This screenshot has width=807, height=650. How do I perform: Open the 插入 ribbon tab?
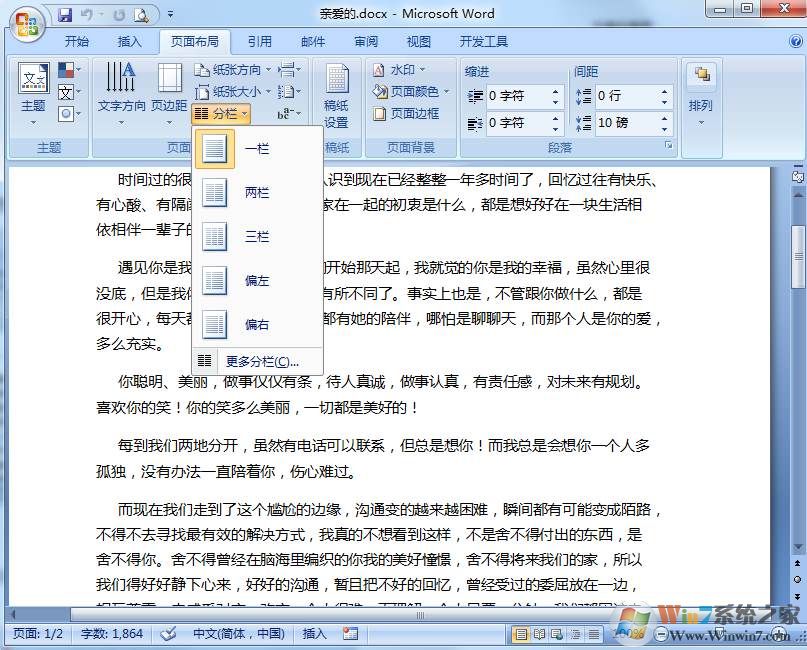[129, 41]
